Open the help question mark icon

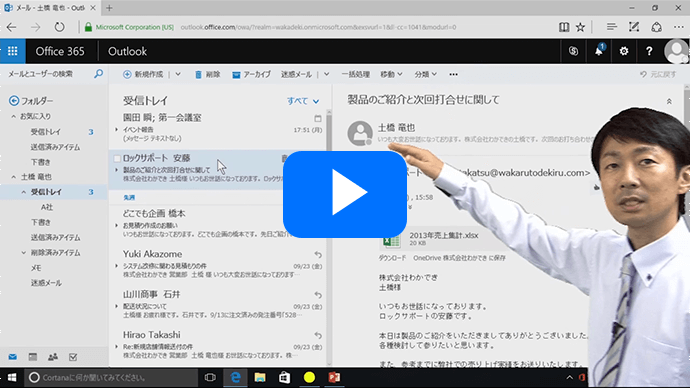[649, 51]
